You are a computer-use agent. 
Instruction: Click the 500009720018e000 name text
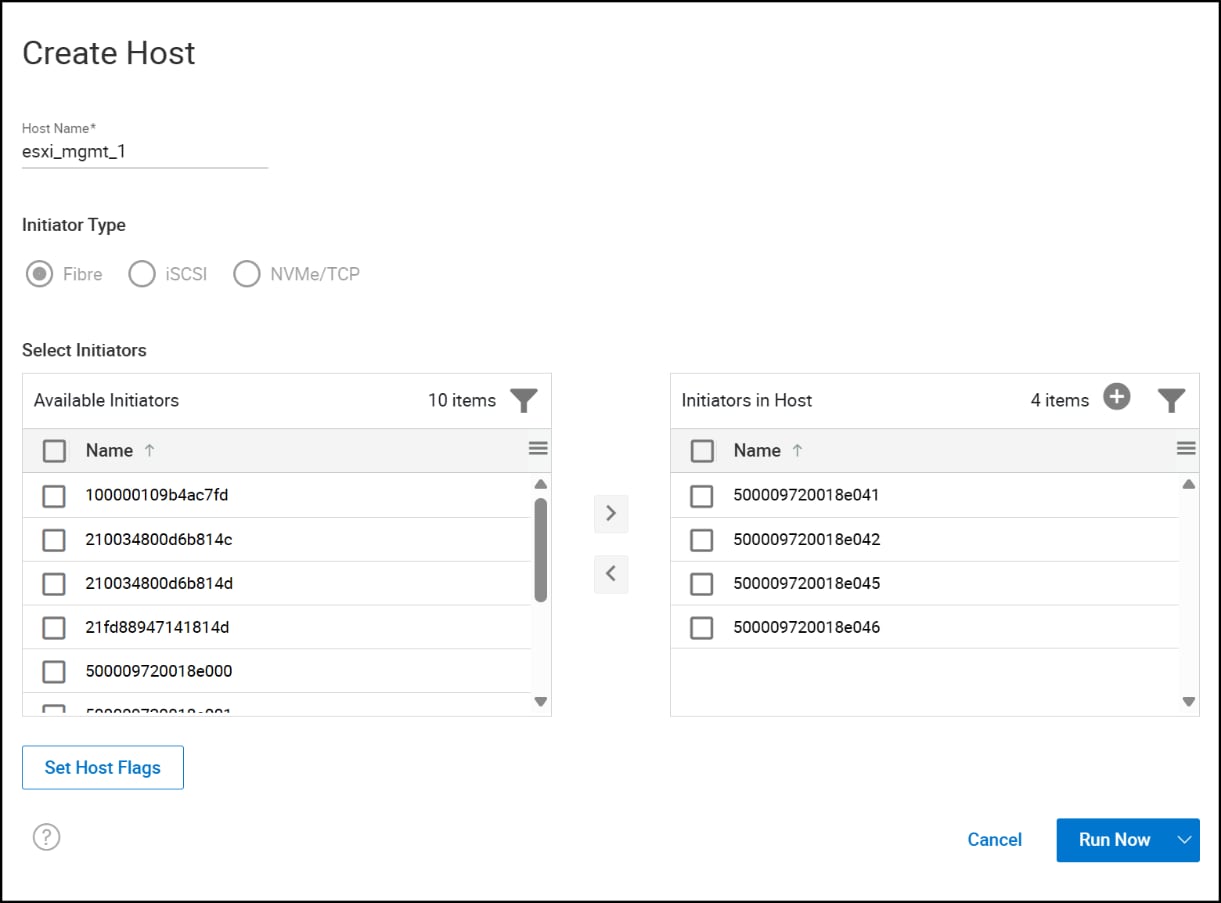pyautogui.click(x=159, y=671)
